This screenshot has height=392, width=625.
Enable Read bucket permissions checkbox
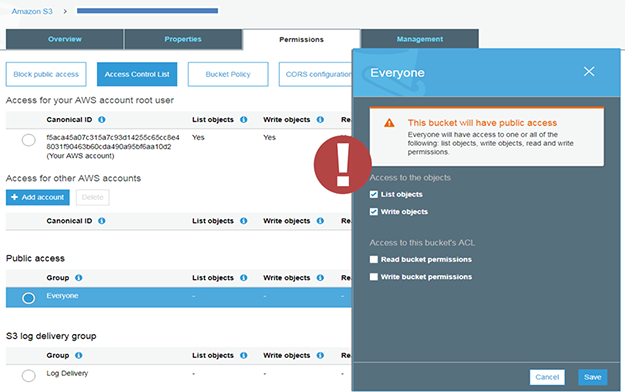(x=373, y=260)
